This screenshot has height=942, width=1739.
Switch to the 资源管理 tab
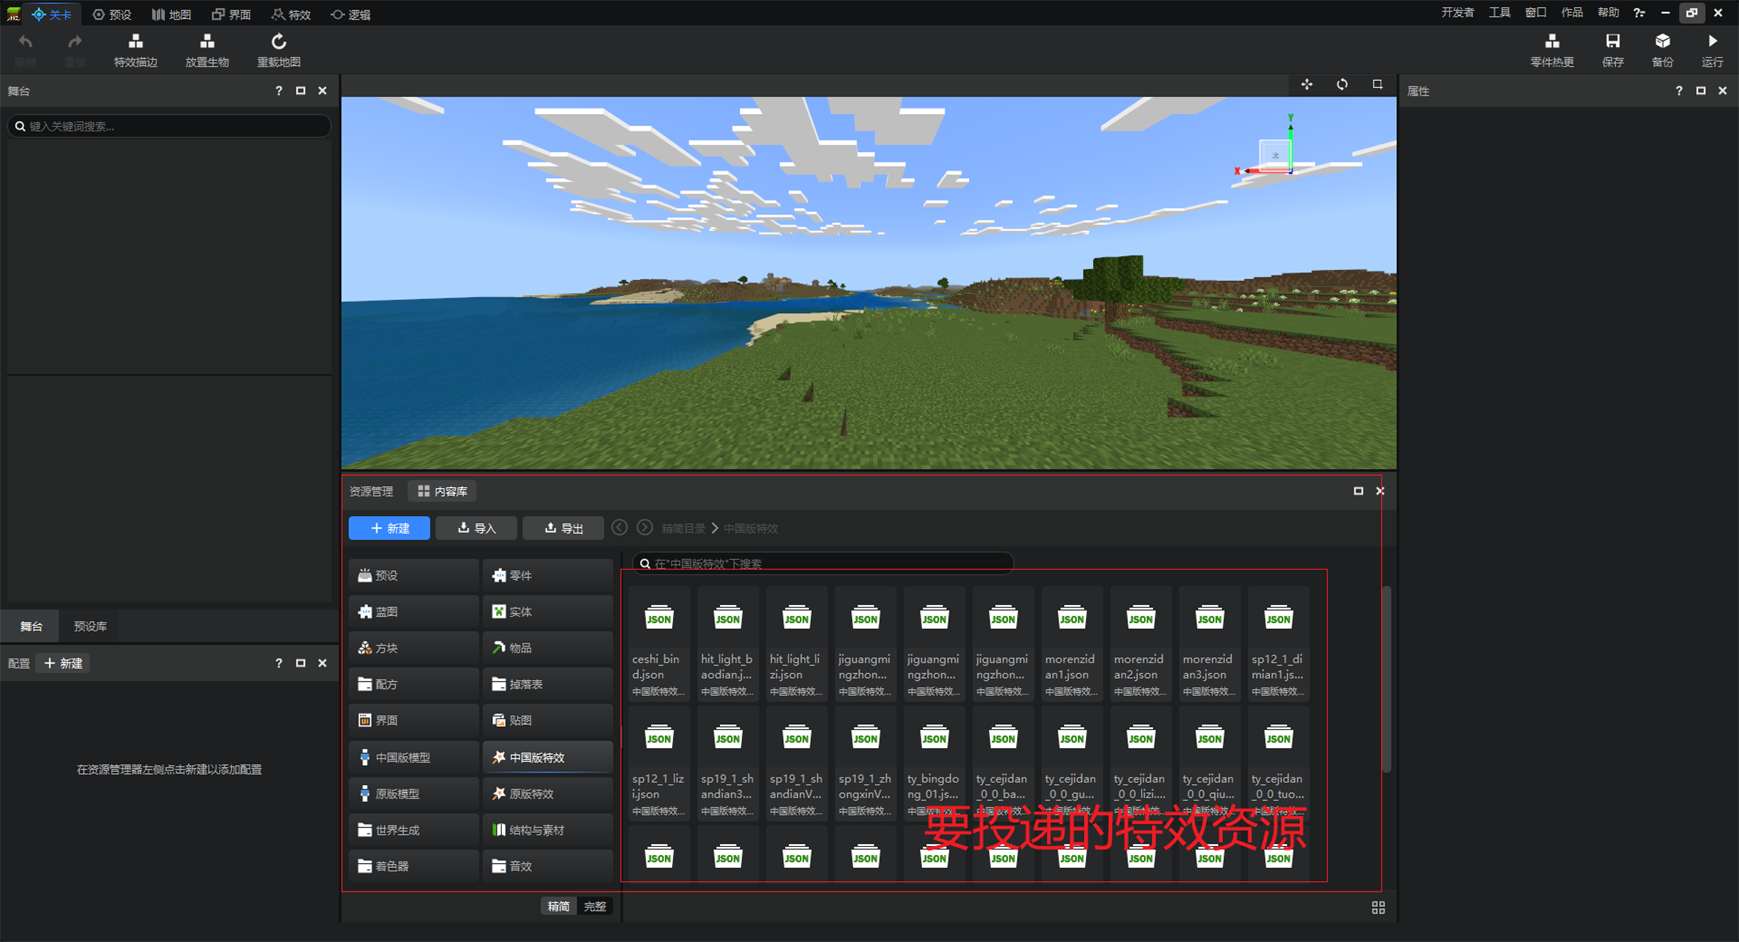coord(371,491)
